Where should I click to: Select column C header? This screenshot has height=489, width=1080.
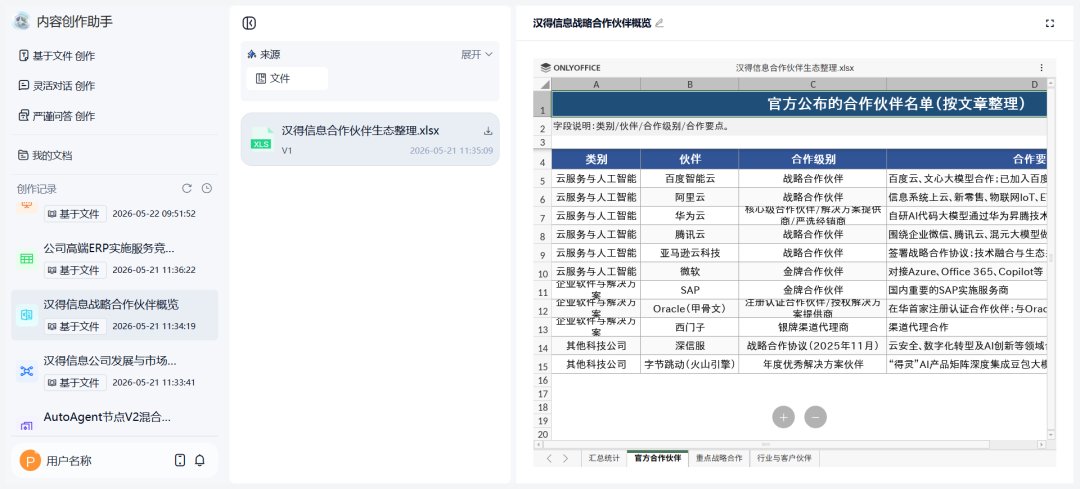(x=813, y=84)
